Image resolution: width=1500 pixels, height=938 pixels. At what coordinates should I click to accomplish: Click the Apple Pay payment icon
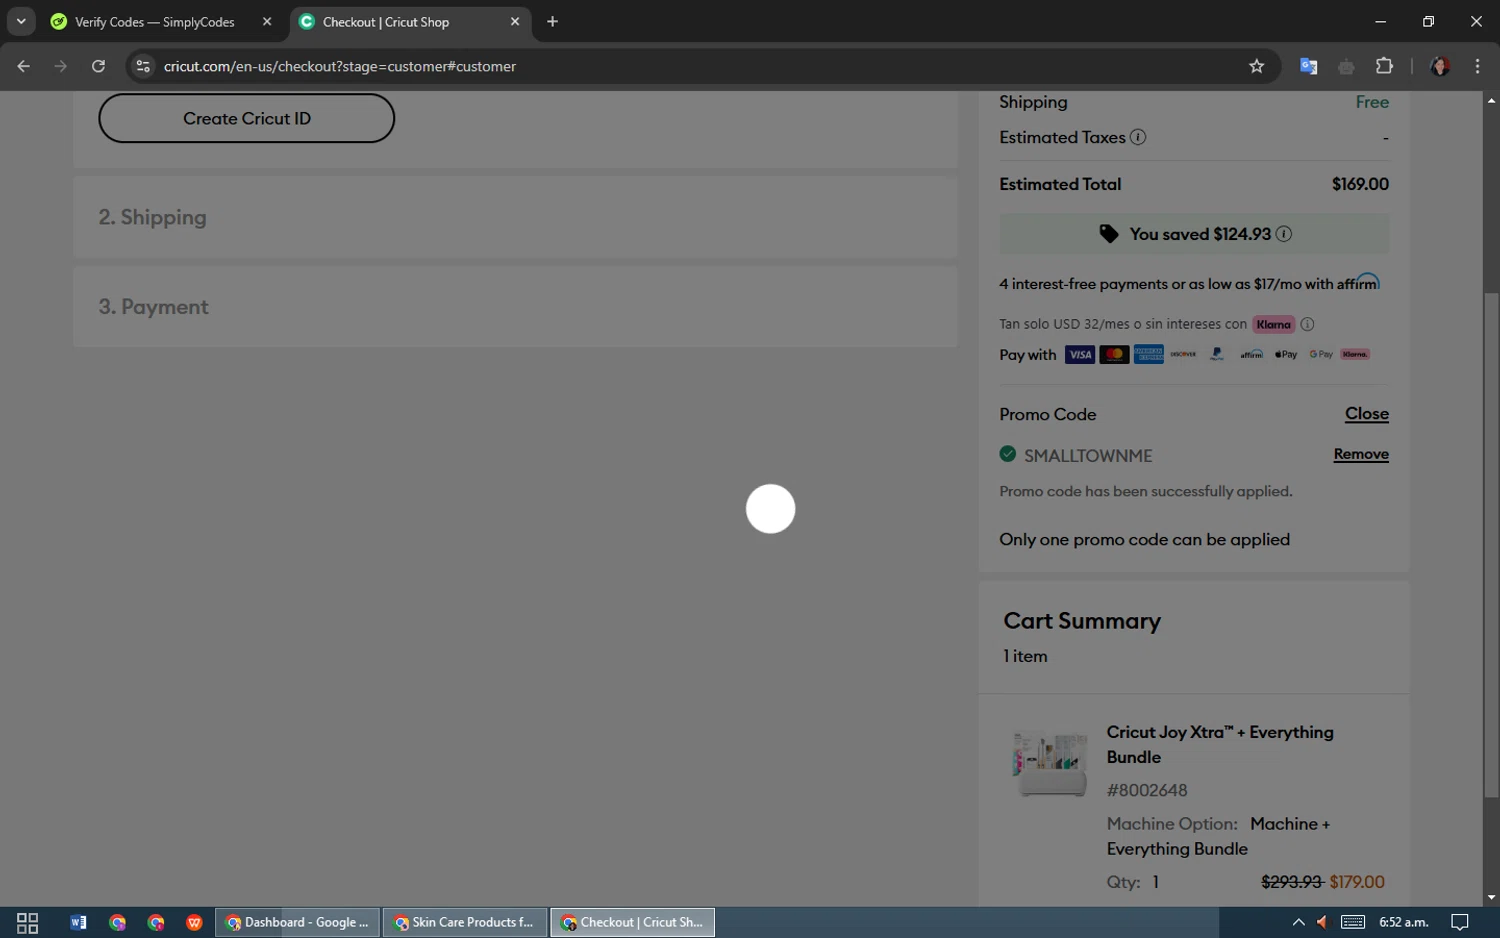pyautogui.click(x=1286, y=355)
